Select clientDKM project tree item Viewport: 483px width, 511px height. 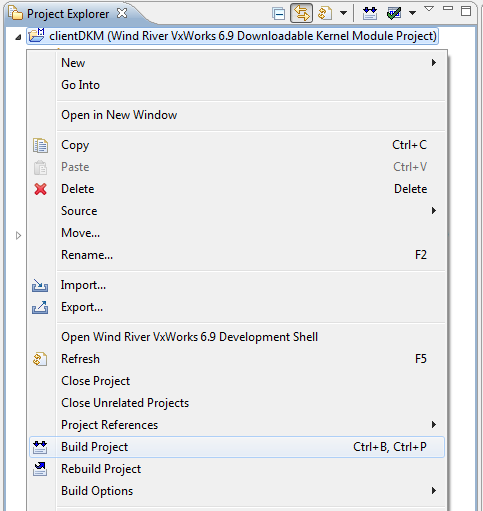pos(233,36)
